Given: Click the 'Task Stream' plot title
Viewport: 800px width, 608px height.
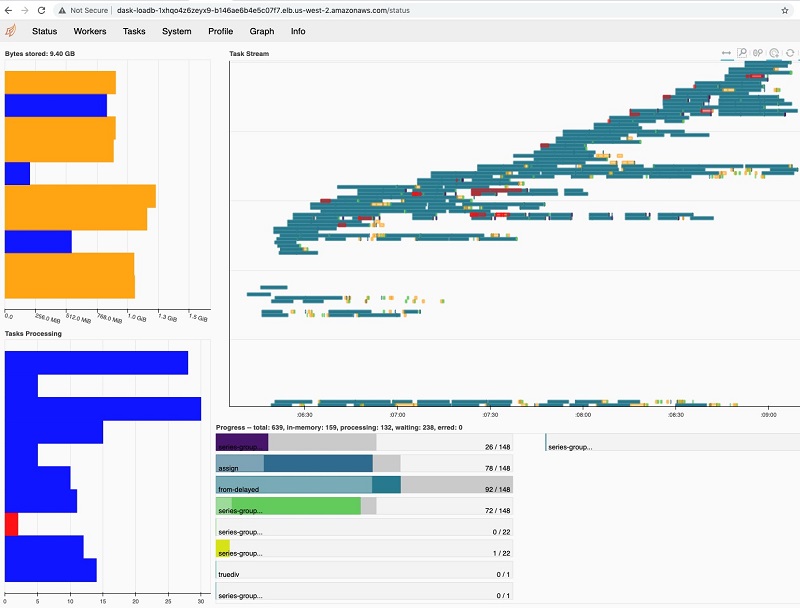Looking at the screenshot, I should [x=249, y=54].
